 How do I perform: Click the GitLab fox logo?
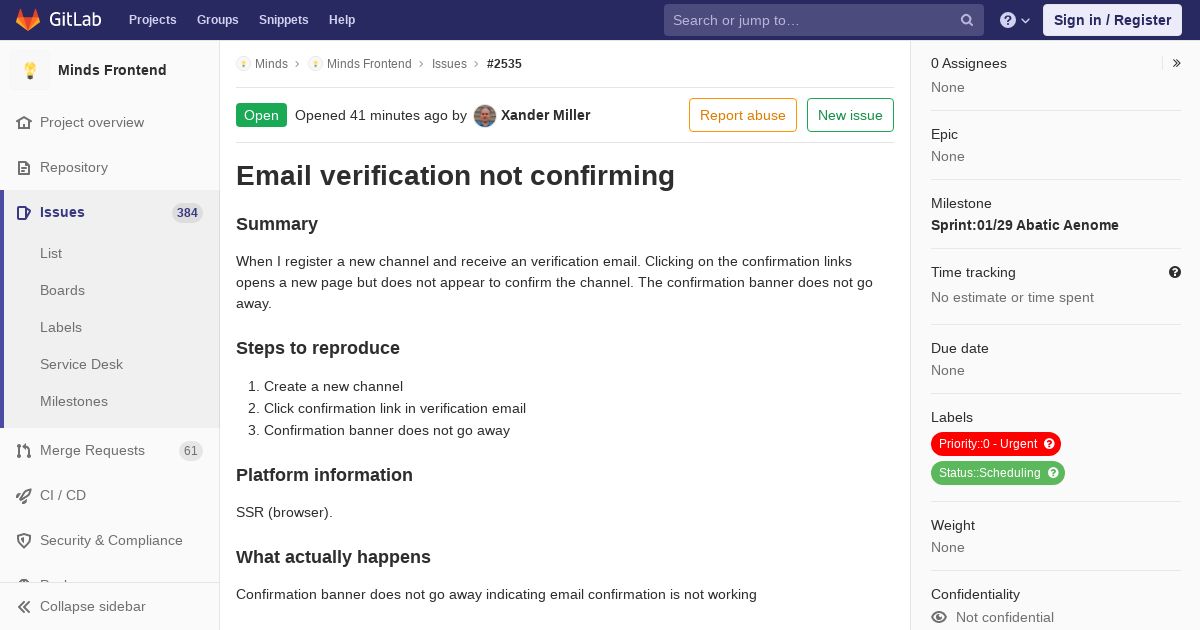click(x=28, y=20)
